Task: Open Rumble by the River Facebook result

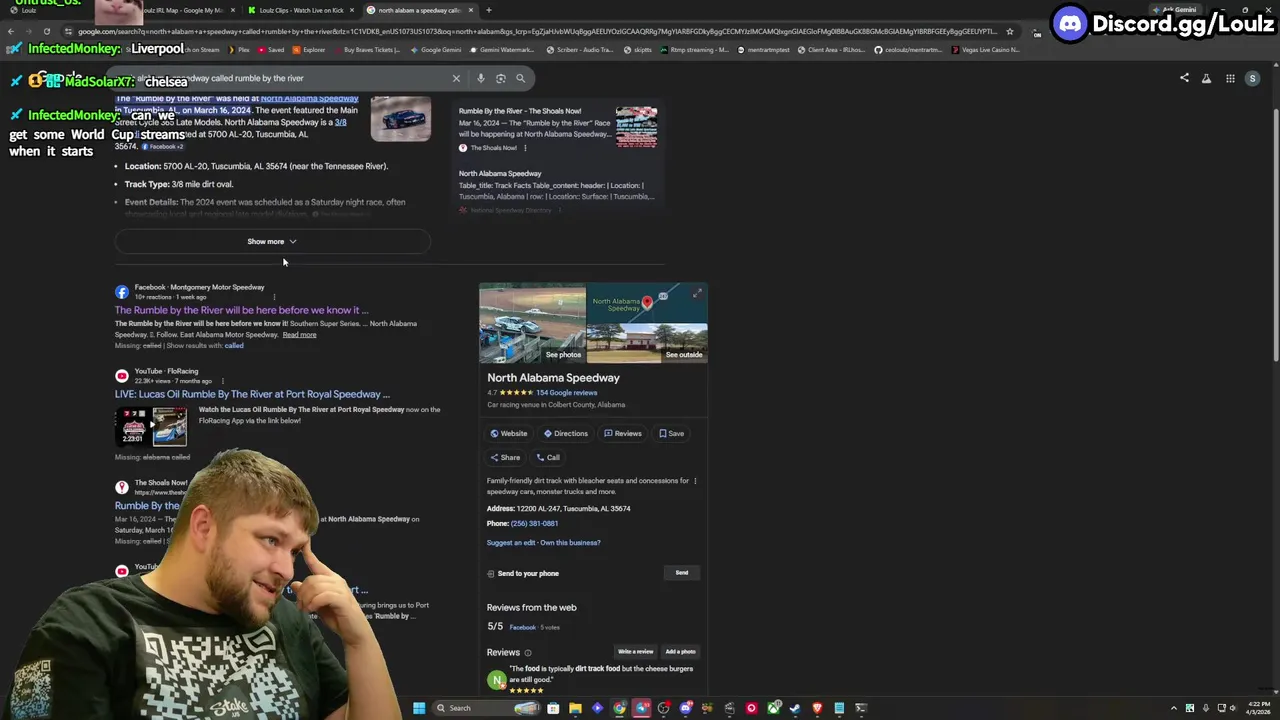Action: (x=241, y=310)
